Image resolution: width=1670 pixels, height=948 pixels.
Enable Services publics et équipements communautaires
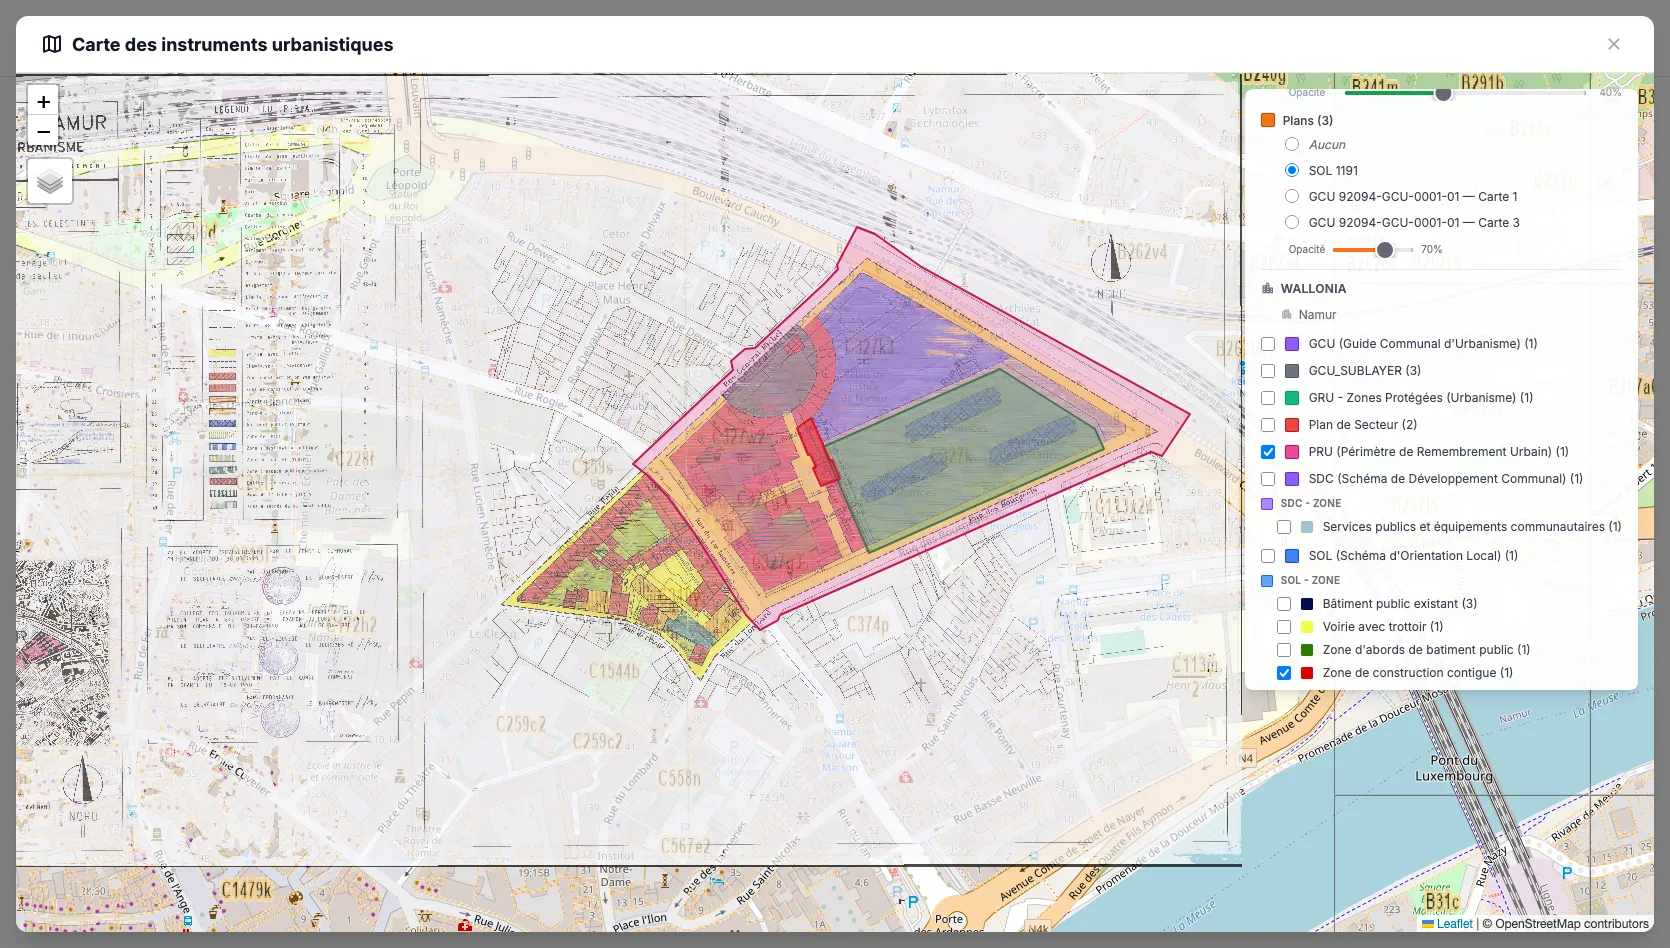[x=1284, y=527]
